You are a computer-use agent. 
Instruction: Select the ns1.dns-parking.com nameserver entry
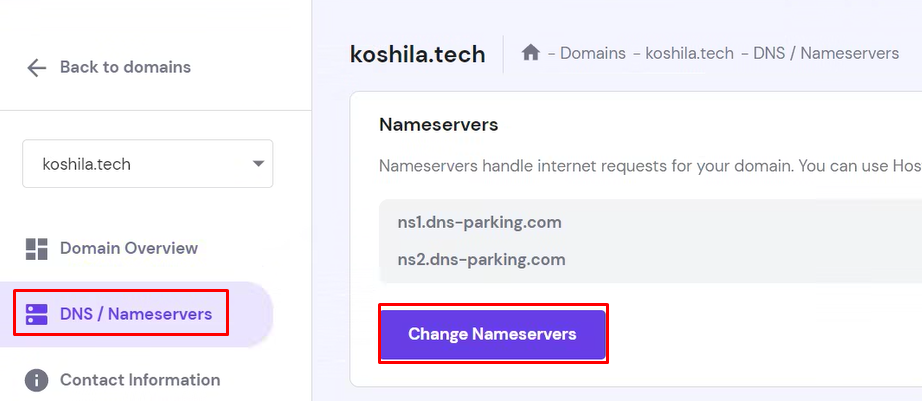click(479, 222)
